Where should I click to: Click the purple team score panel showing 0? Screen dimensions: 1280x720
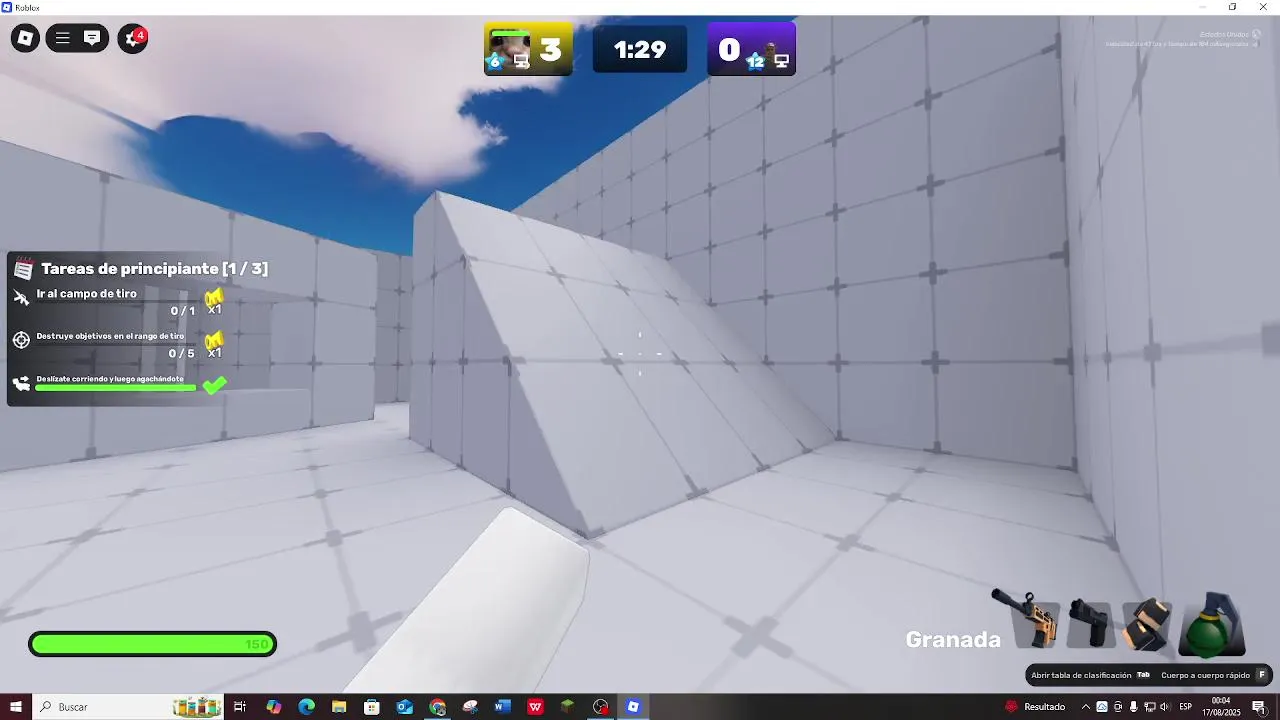(x=752, y=50)
